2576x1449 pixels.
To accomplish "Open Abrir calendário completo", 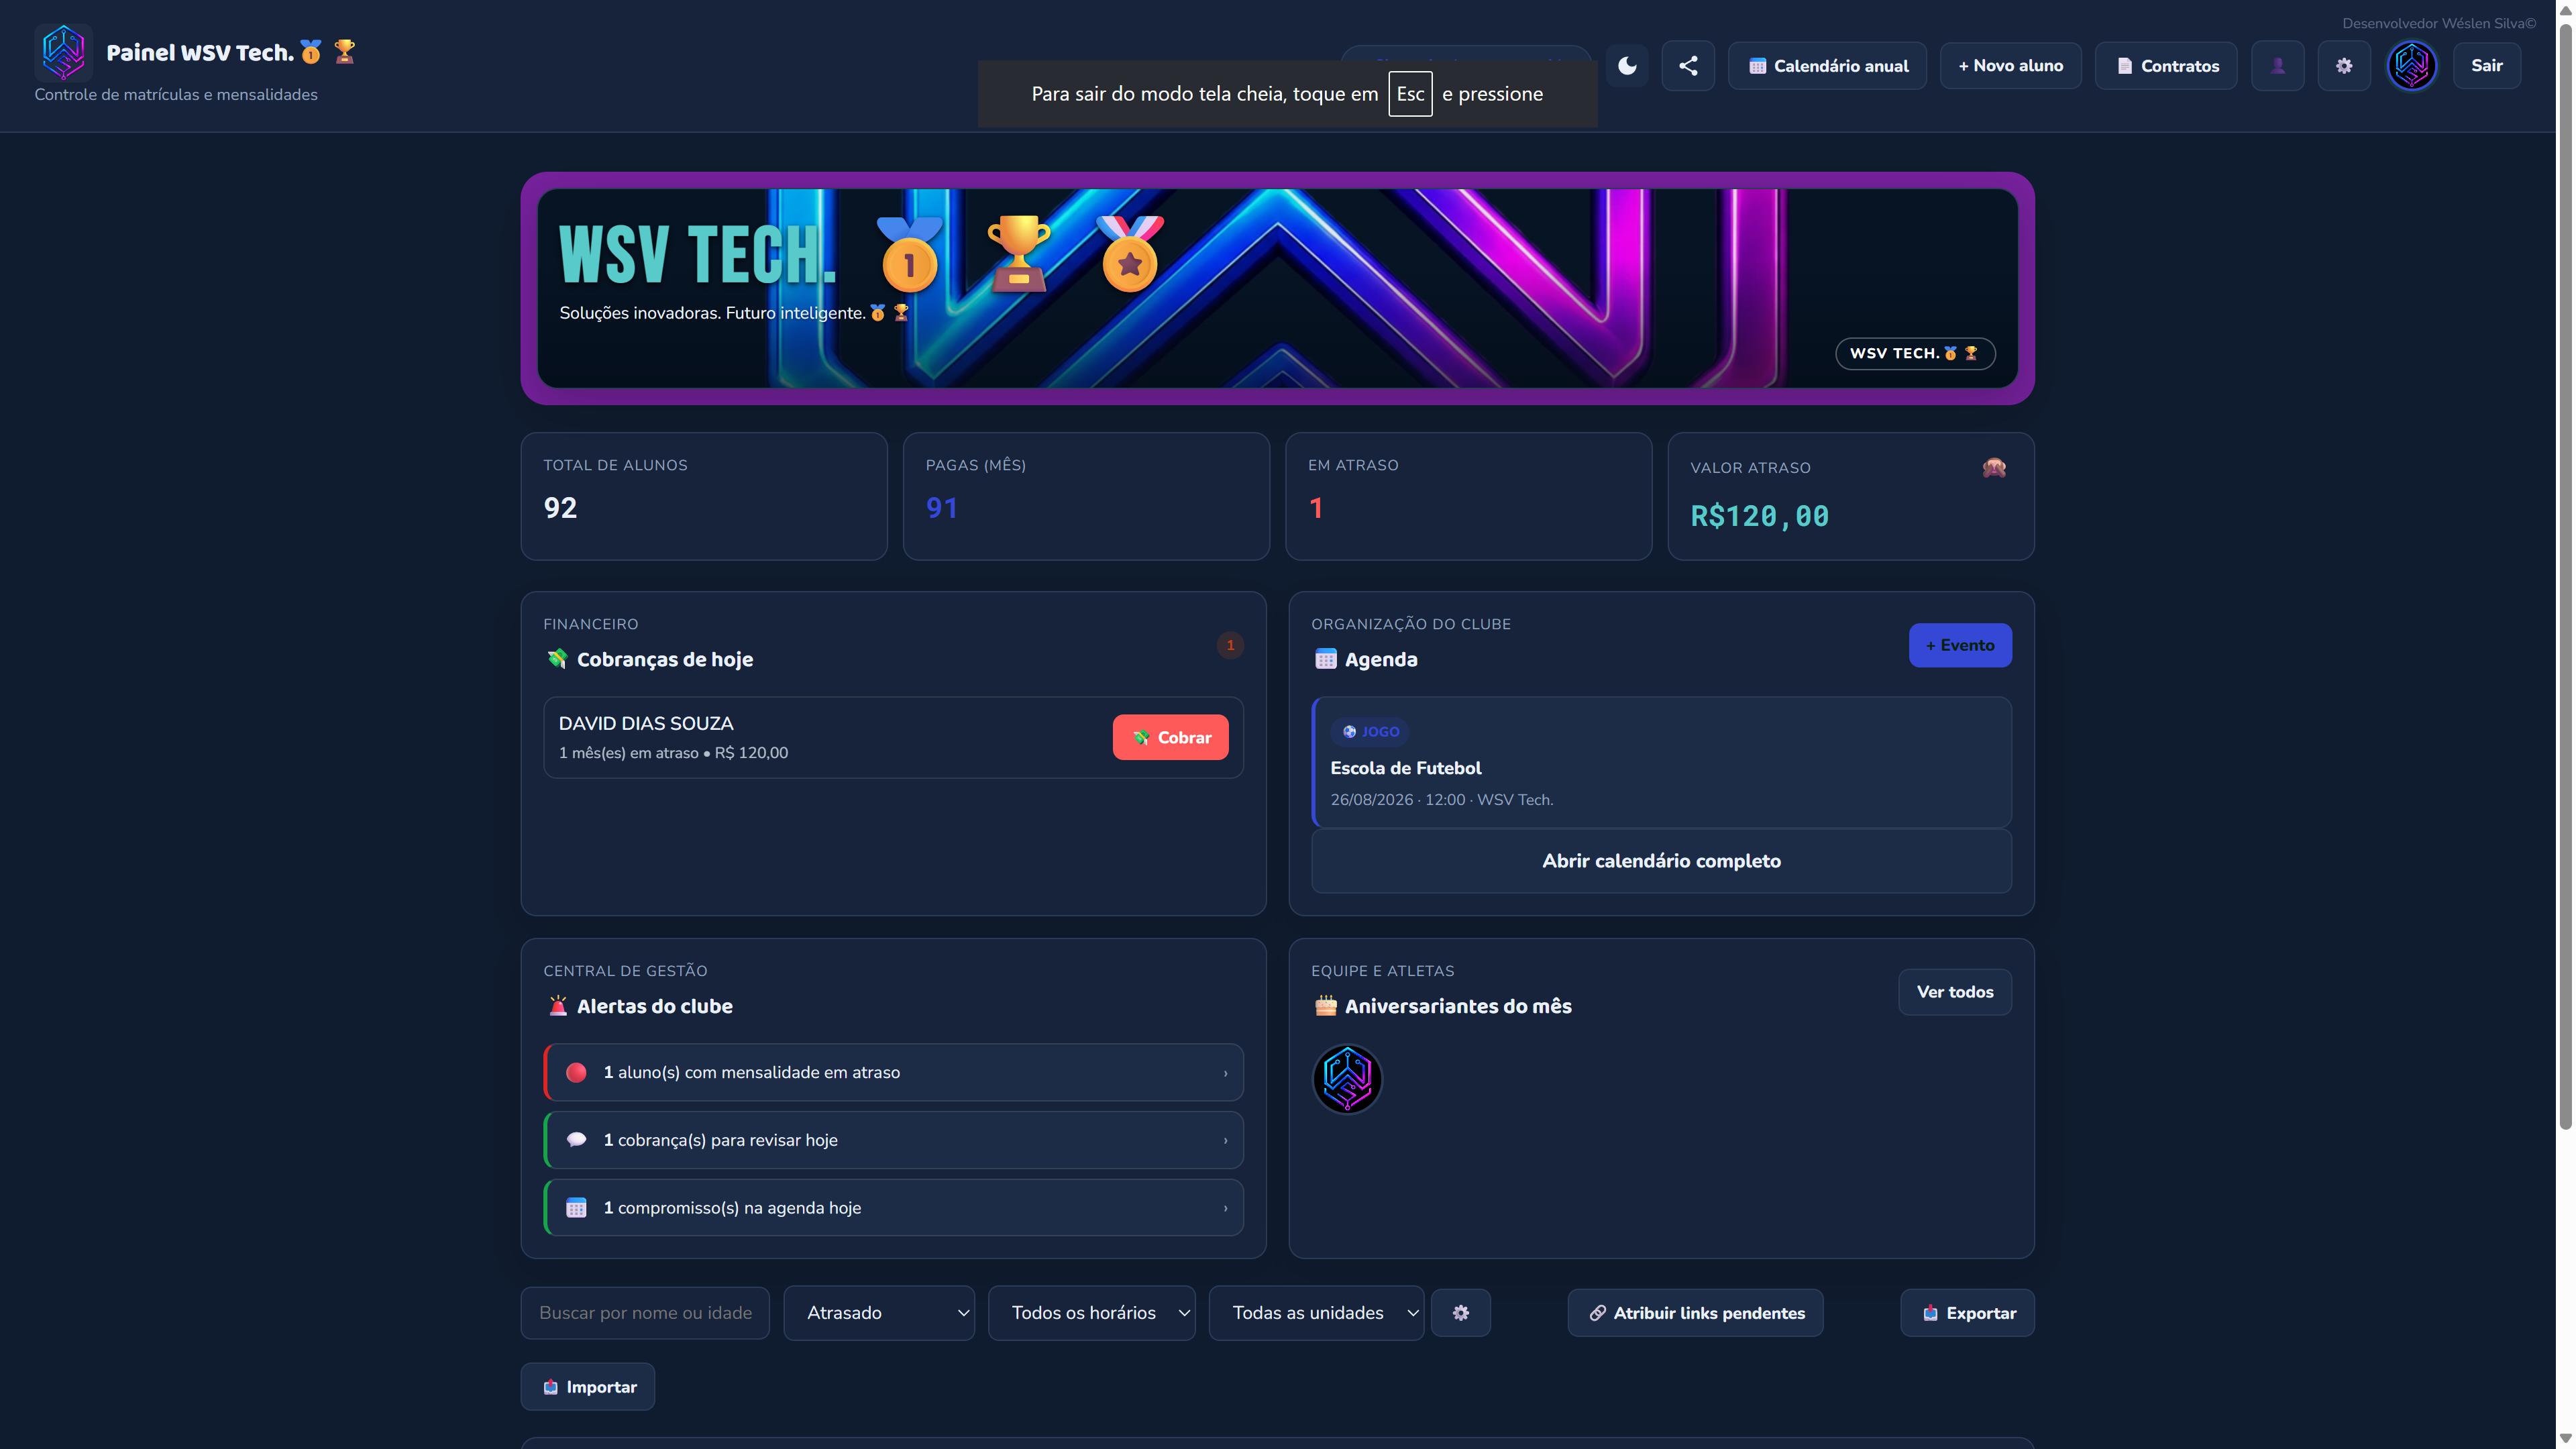I will coord(1661,861).
